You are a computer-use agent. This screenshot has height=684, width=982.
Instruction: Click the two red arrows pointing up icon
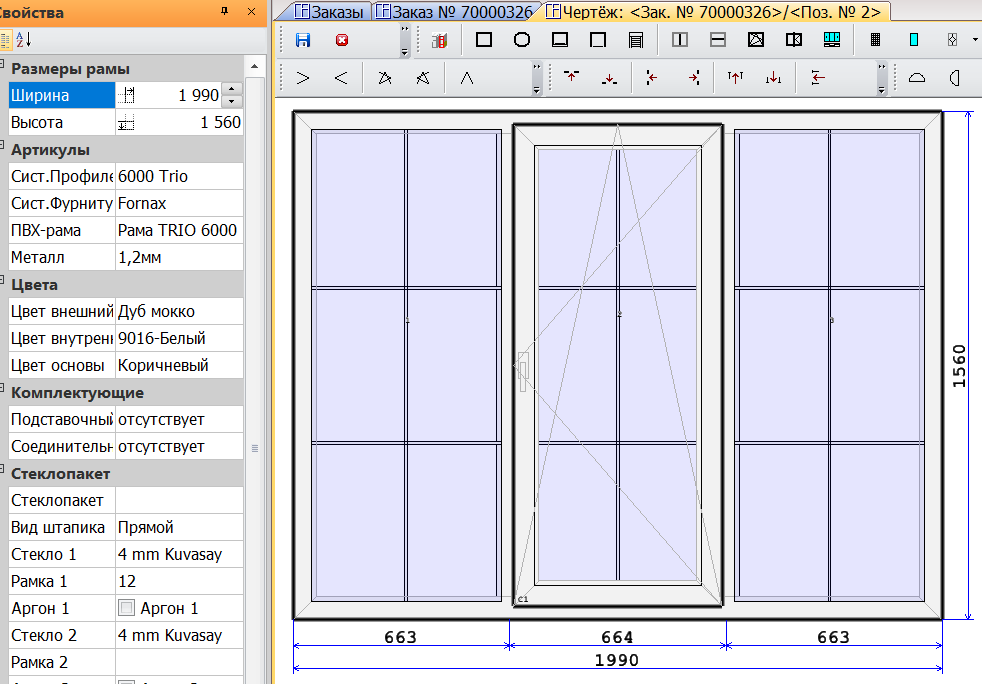coord(735,78)
